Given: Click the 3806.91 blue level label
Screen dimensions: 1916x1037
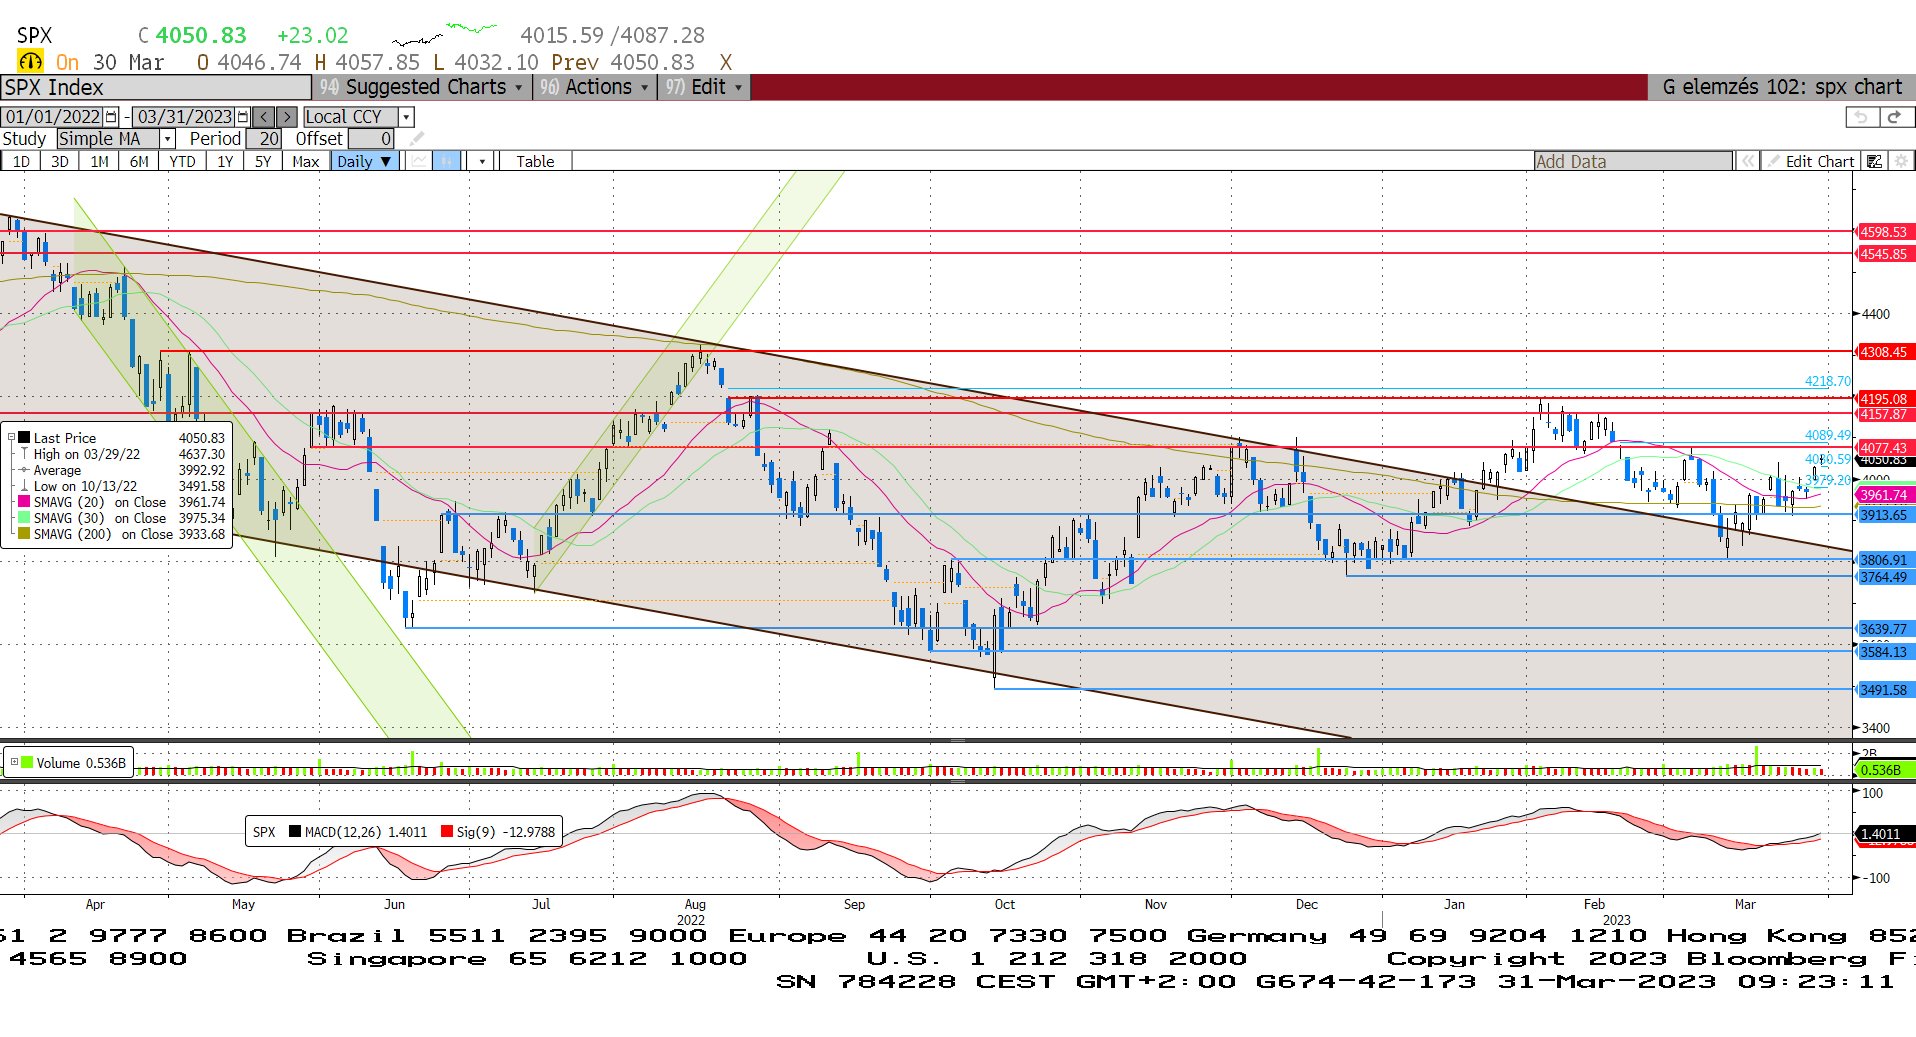Looking at the screenshot, I should tap(1885, 560).
